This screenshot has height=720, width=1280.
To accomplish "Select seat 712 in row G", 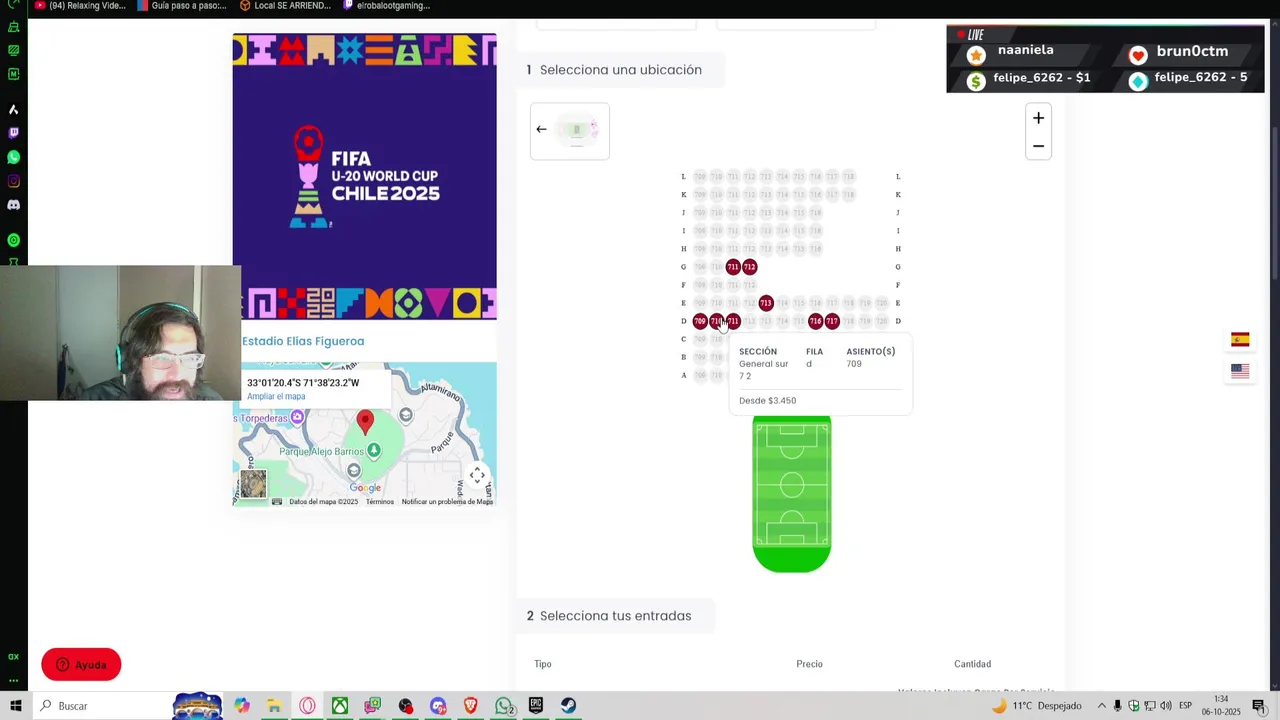I will pyautogui.click(x=750, y=267).
